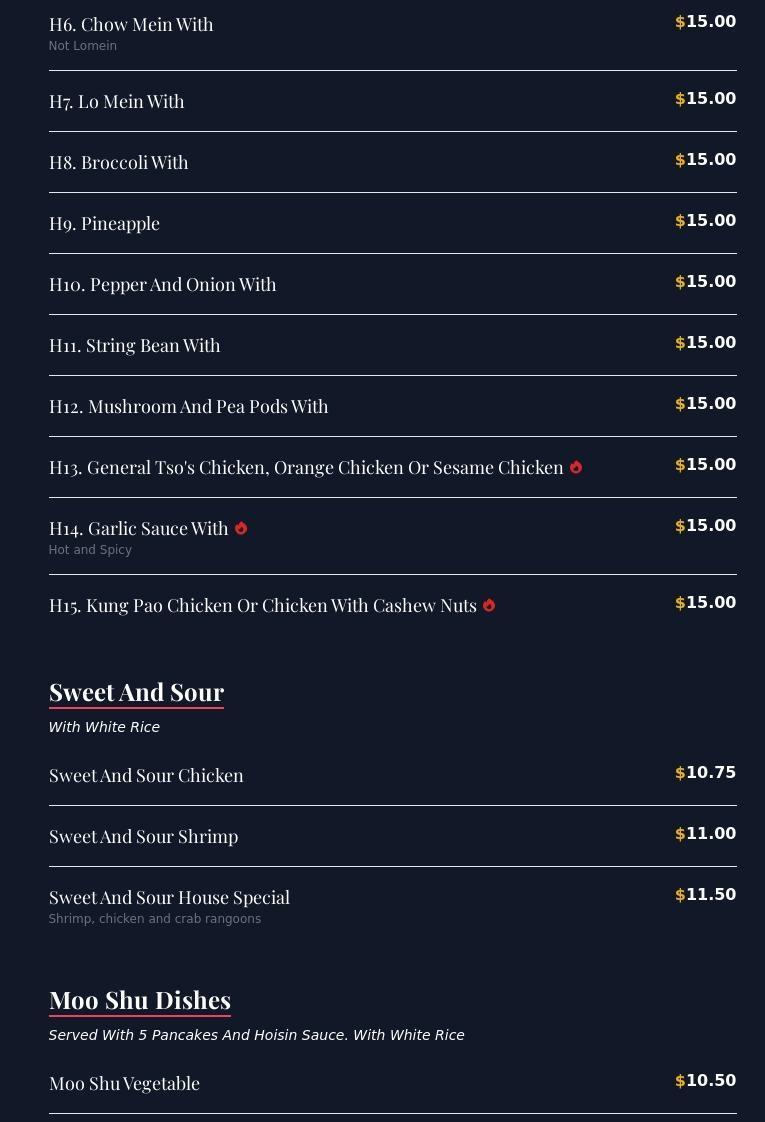Click the Moo Shu Dishes section heading
The height and width of the screenshot is (1122, 765).
(140, 1000)
